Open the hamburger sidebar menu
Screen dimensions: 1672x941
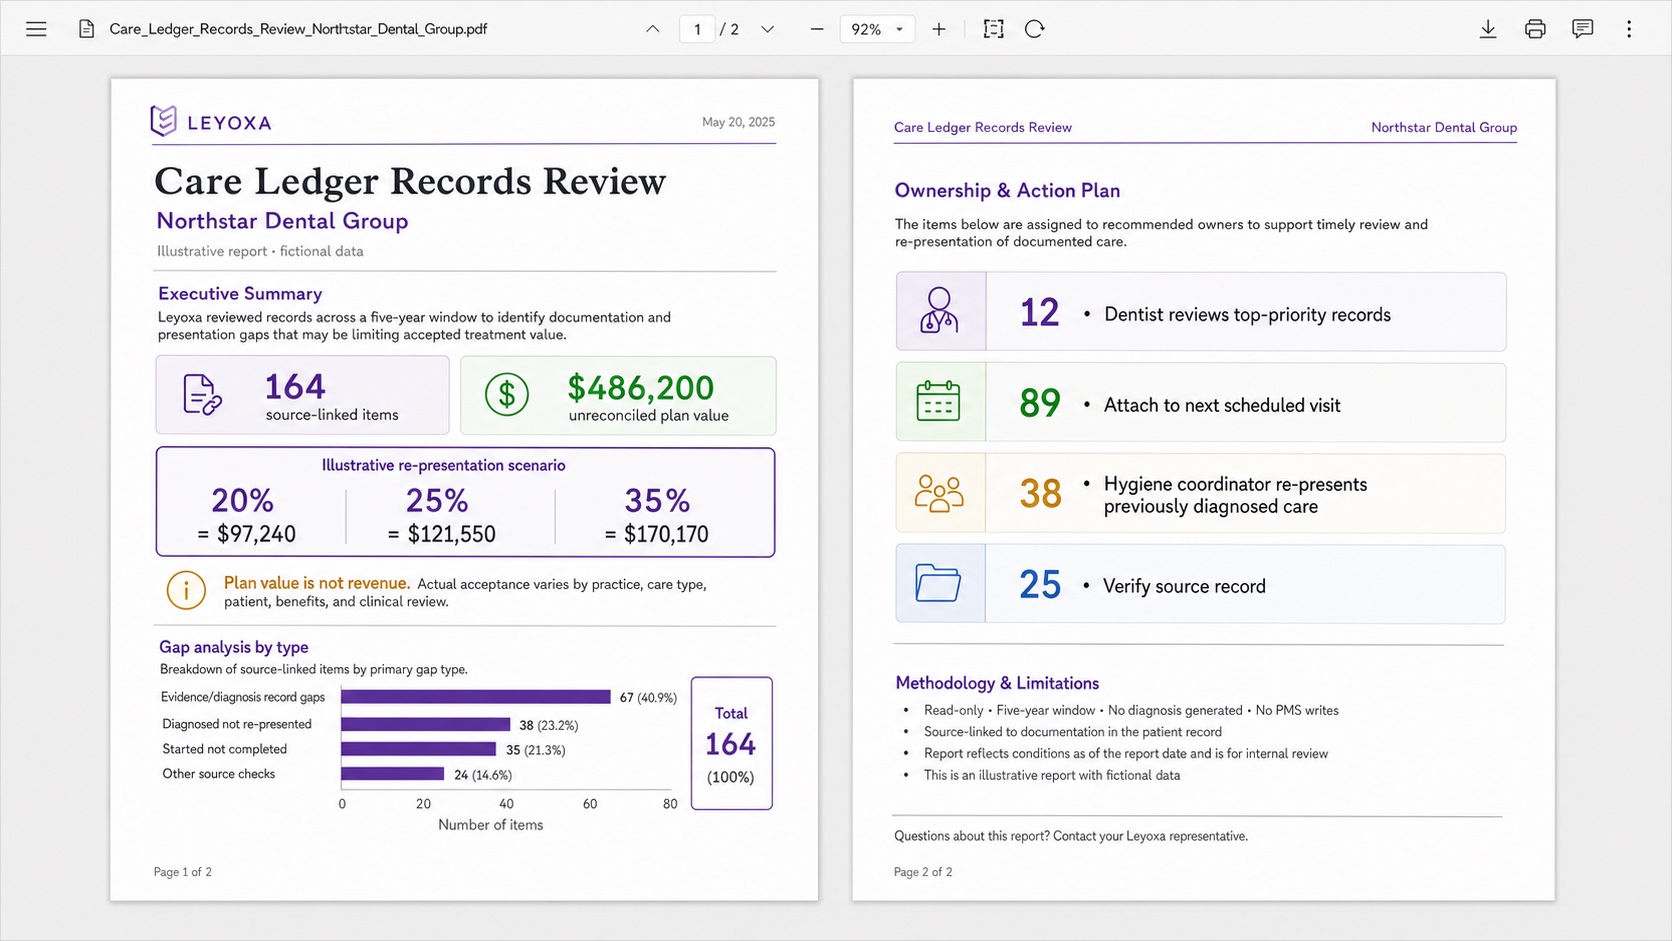(x=36, y=29)
